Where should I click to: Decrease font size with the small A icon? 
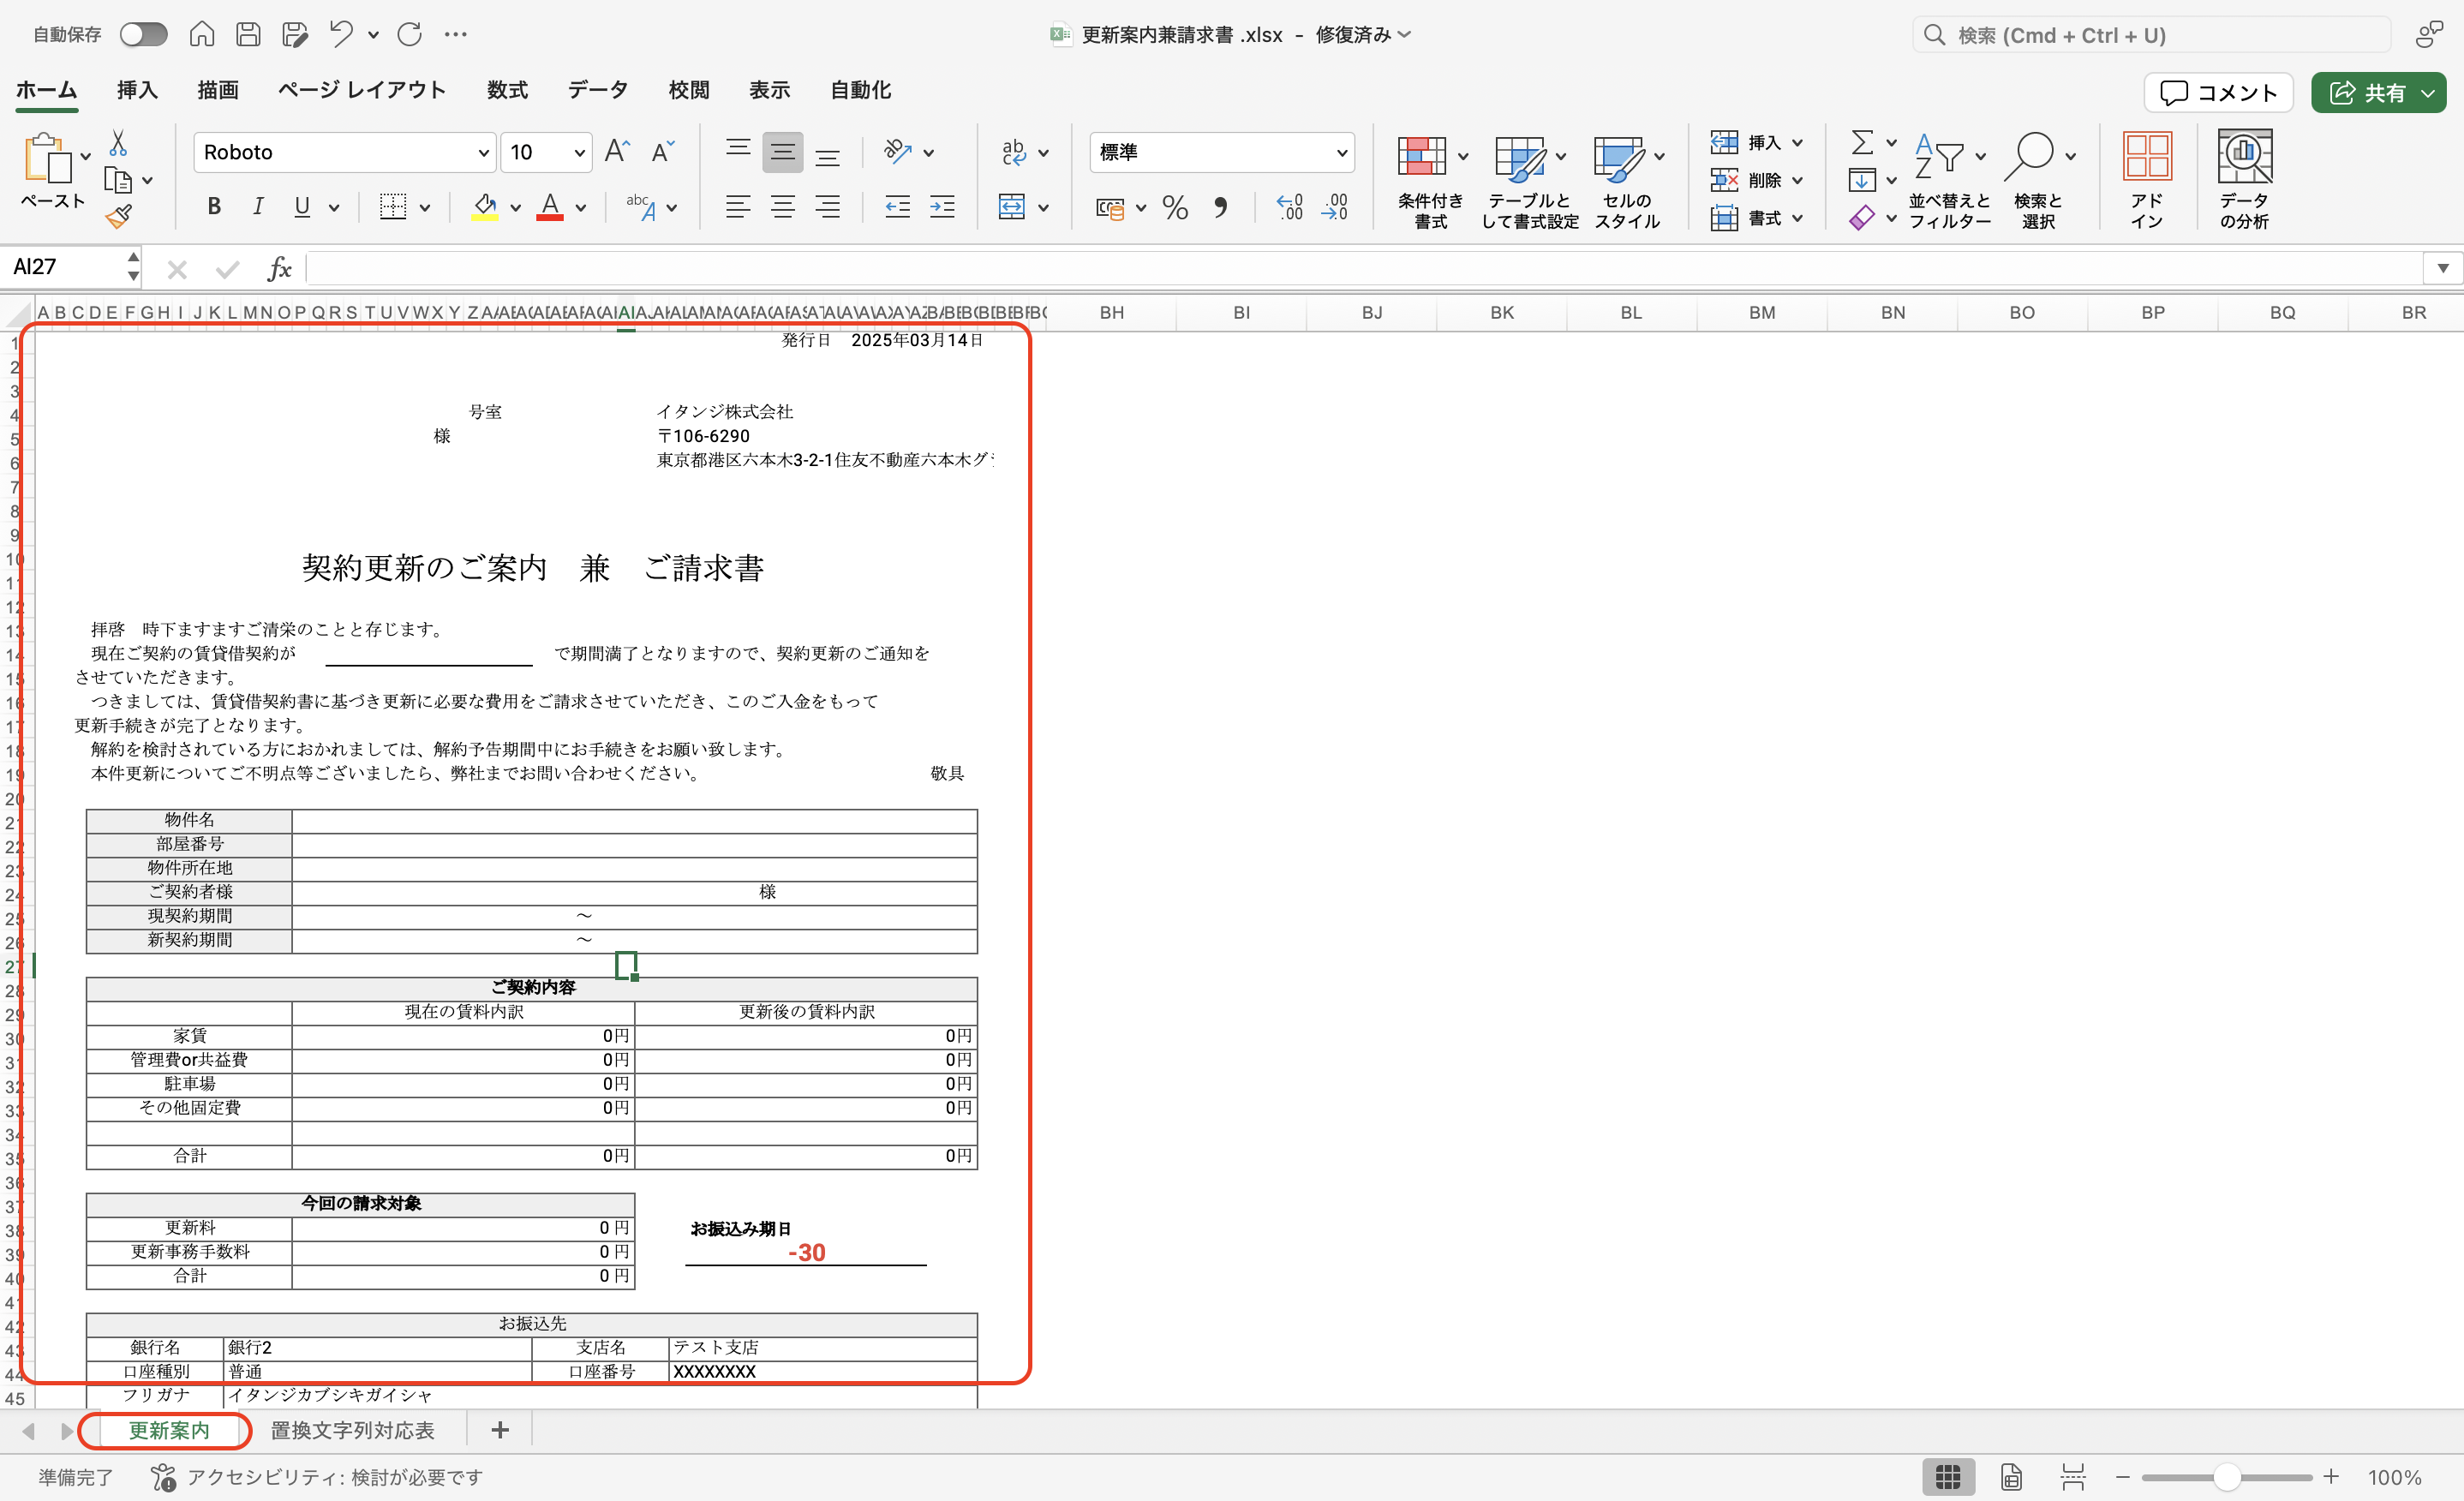point(662,152)
